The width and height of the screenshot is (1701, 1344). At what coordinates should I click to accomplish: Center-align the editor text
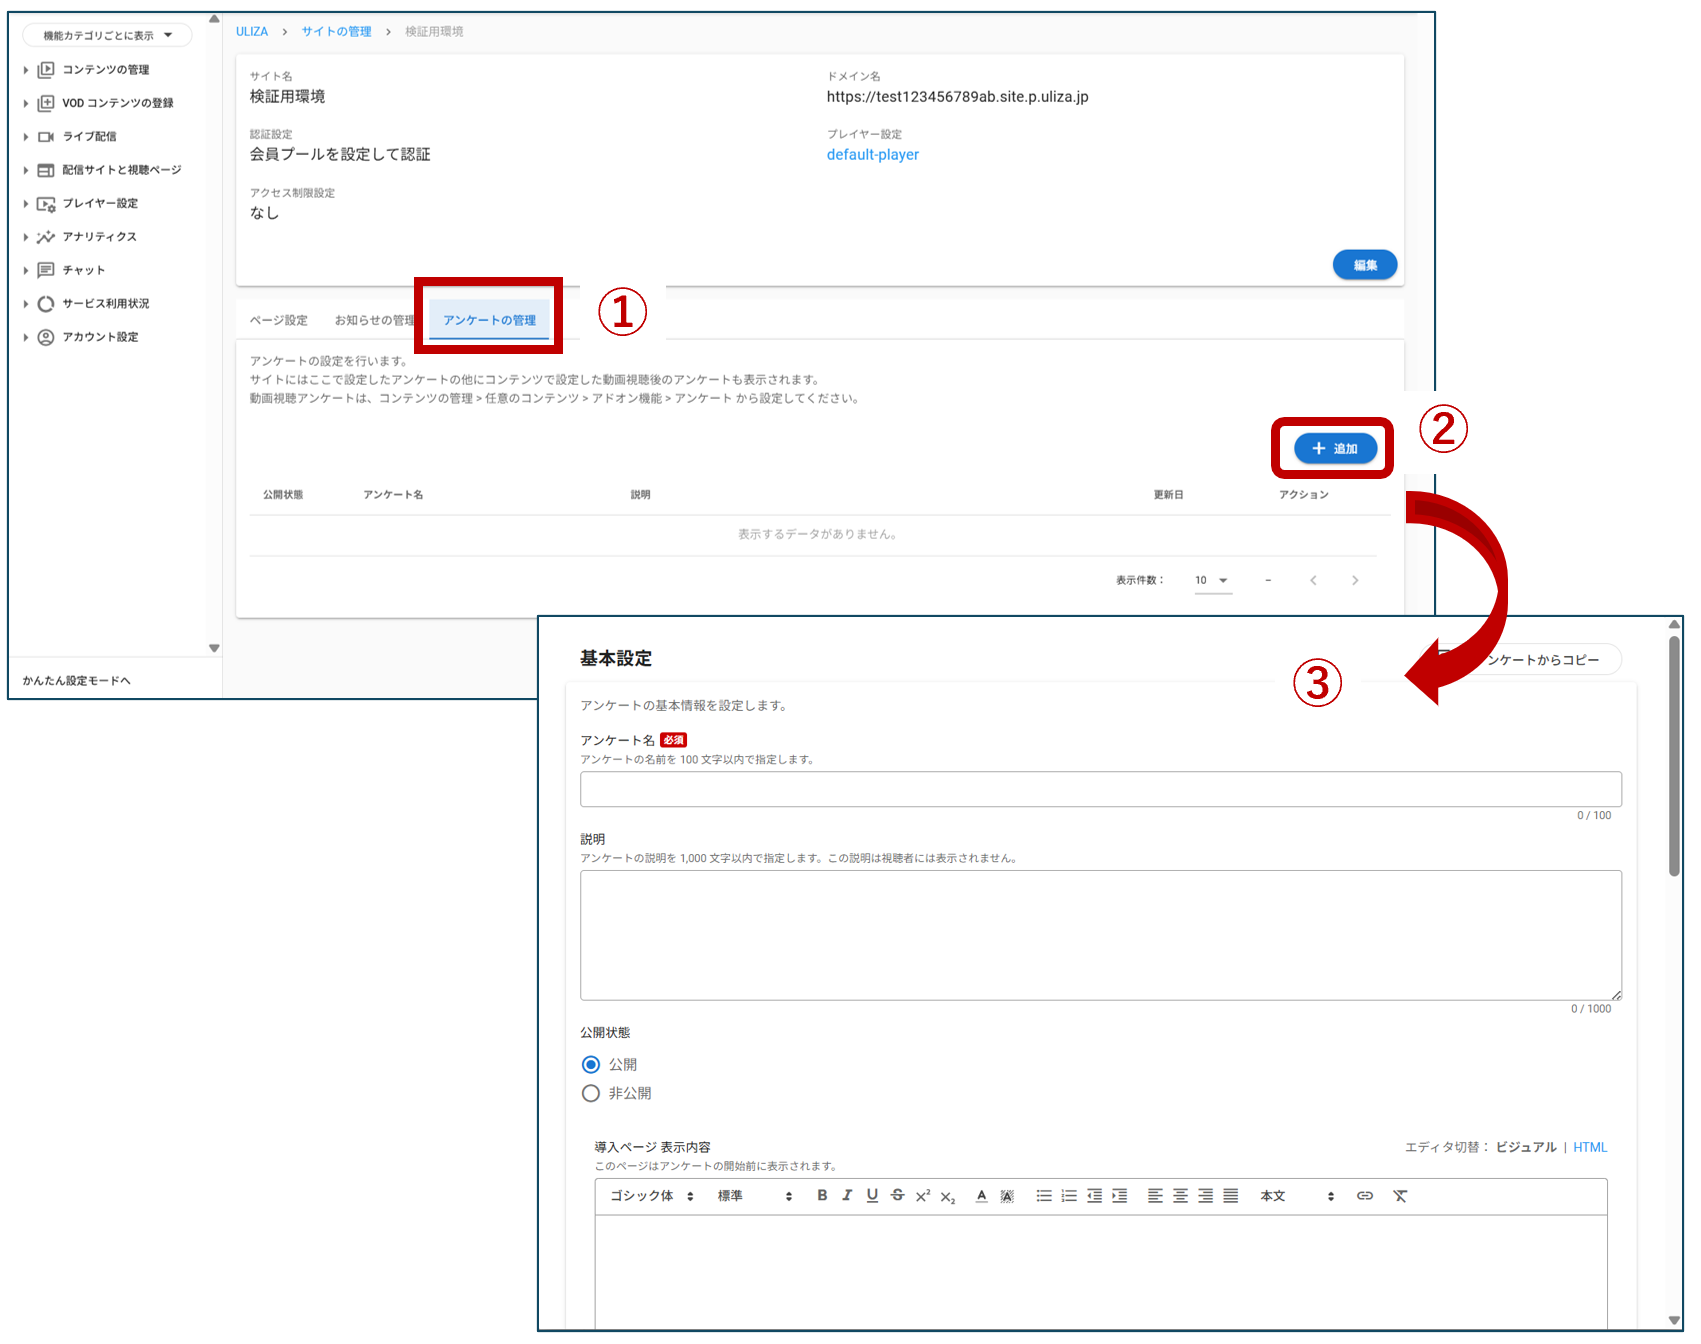(x=1180, y=1196)
